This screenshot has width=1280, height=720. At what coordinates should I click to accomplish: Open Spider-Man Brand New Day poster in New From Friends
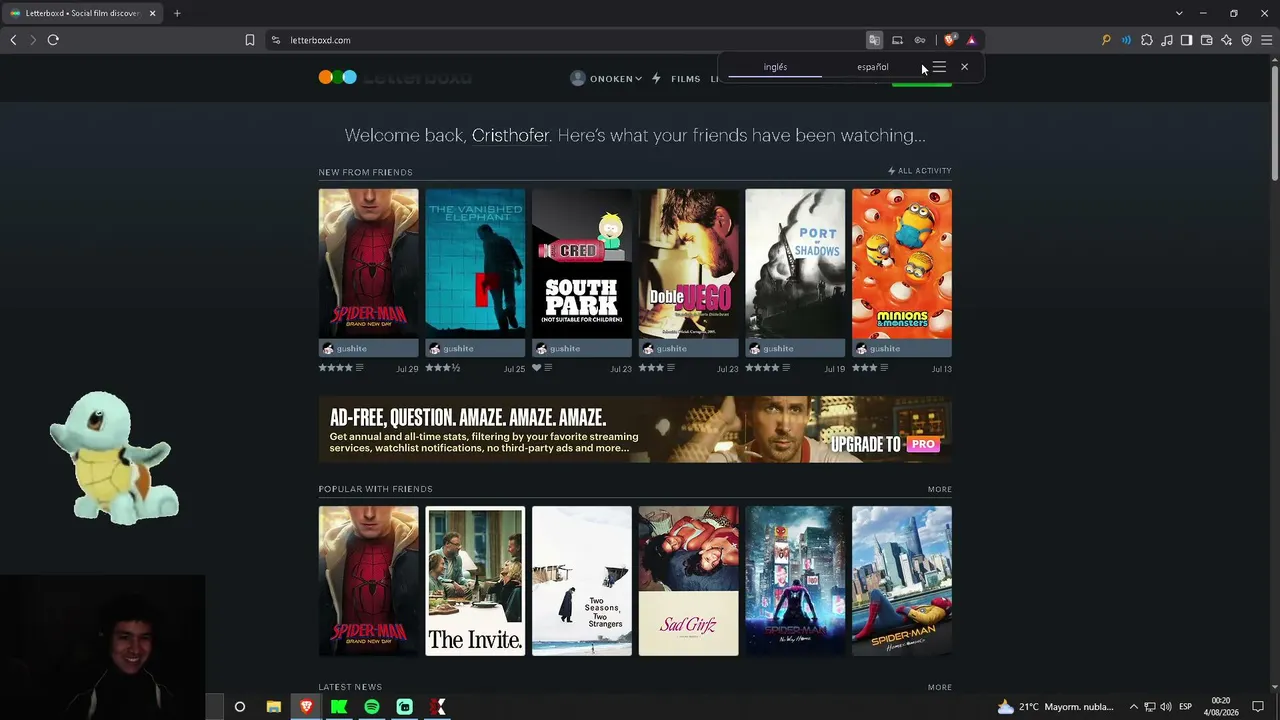[x=368, y=264]
